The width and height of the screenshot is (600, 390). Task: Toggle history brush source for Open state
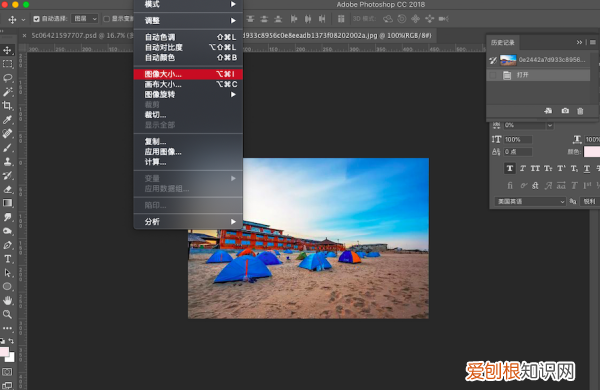point(493,75)
